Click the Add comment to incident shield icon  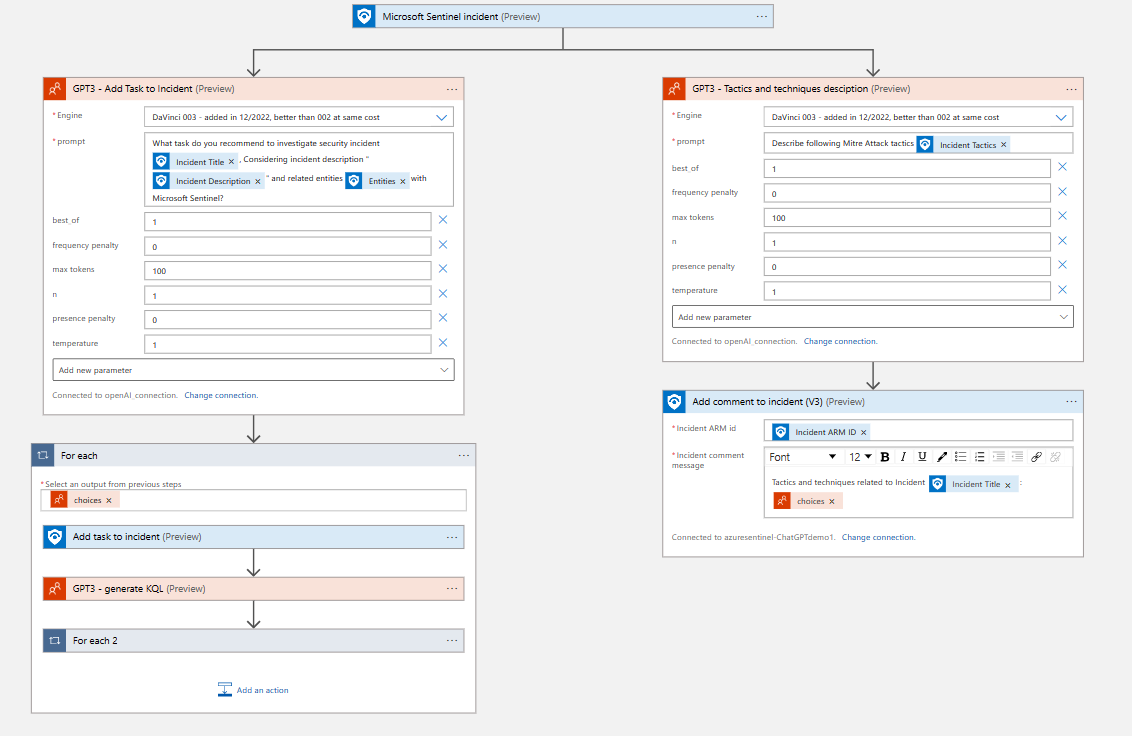tap(674, 402)
